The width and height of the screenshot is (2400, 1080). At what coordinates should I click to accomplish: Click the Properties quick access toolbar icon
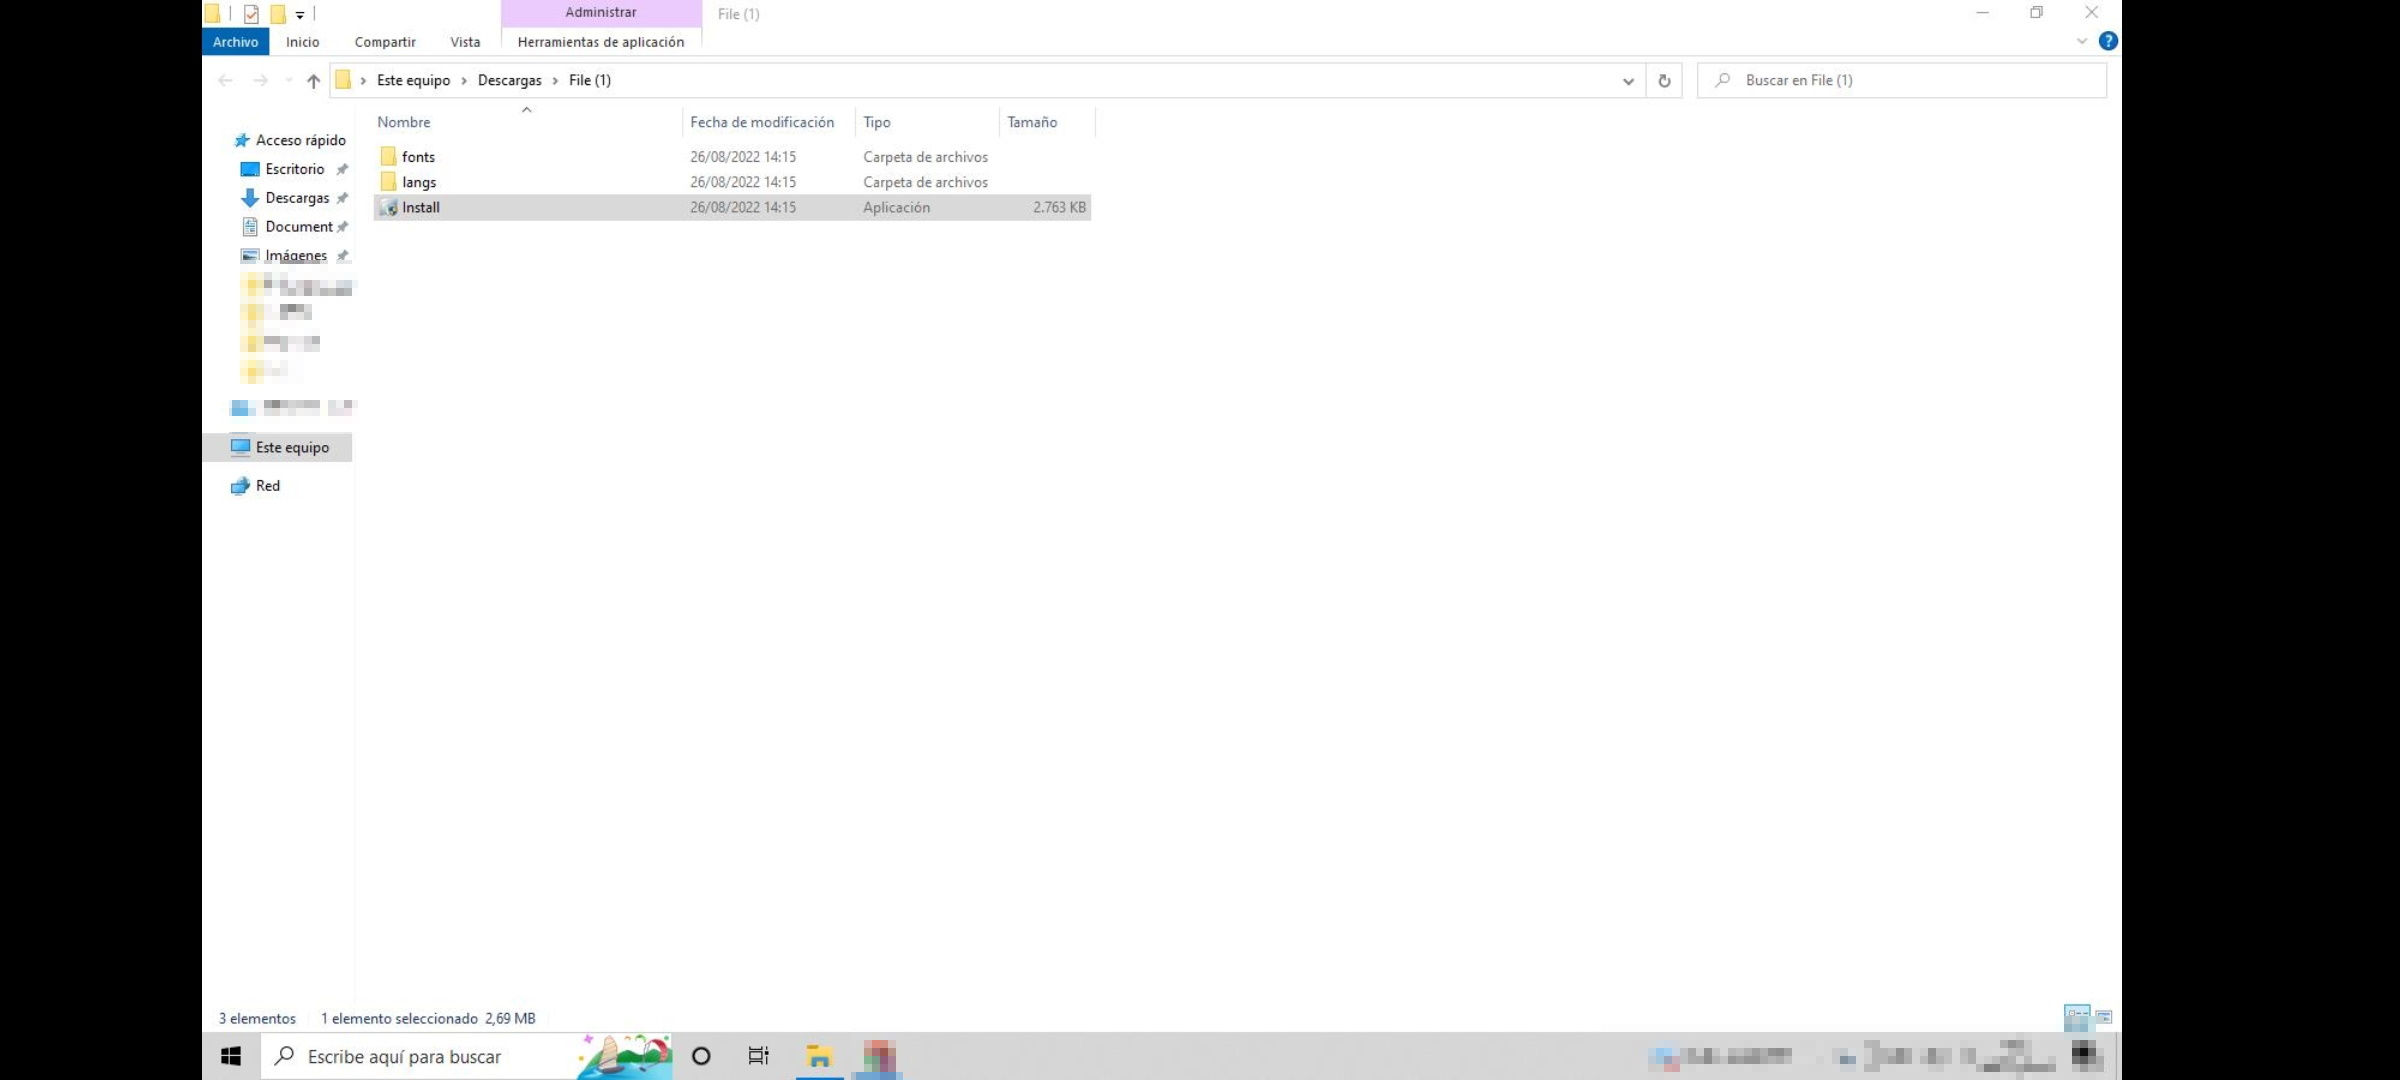(x=251, y=14)
